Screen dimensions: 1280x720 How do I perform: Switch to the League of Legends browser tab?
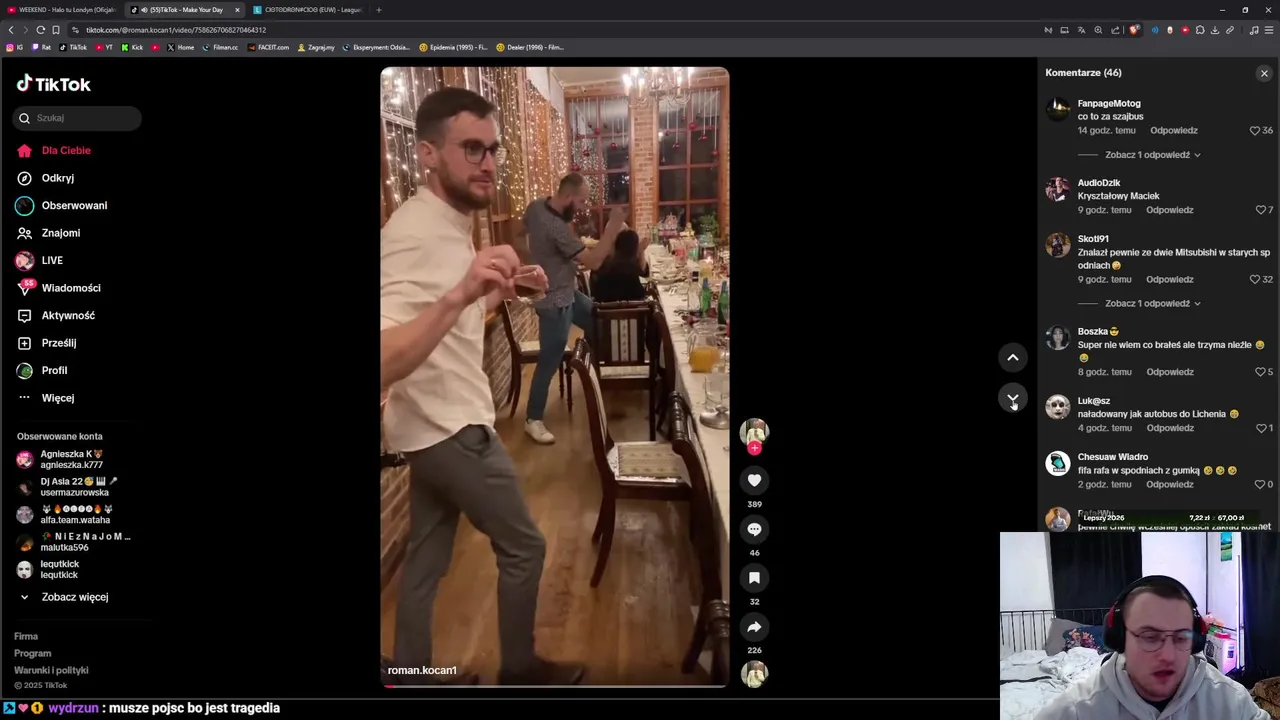(x=308, y=10)
